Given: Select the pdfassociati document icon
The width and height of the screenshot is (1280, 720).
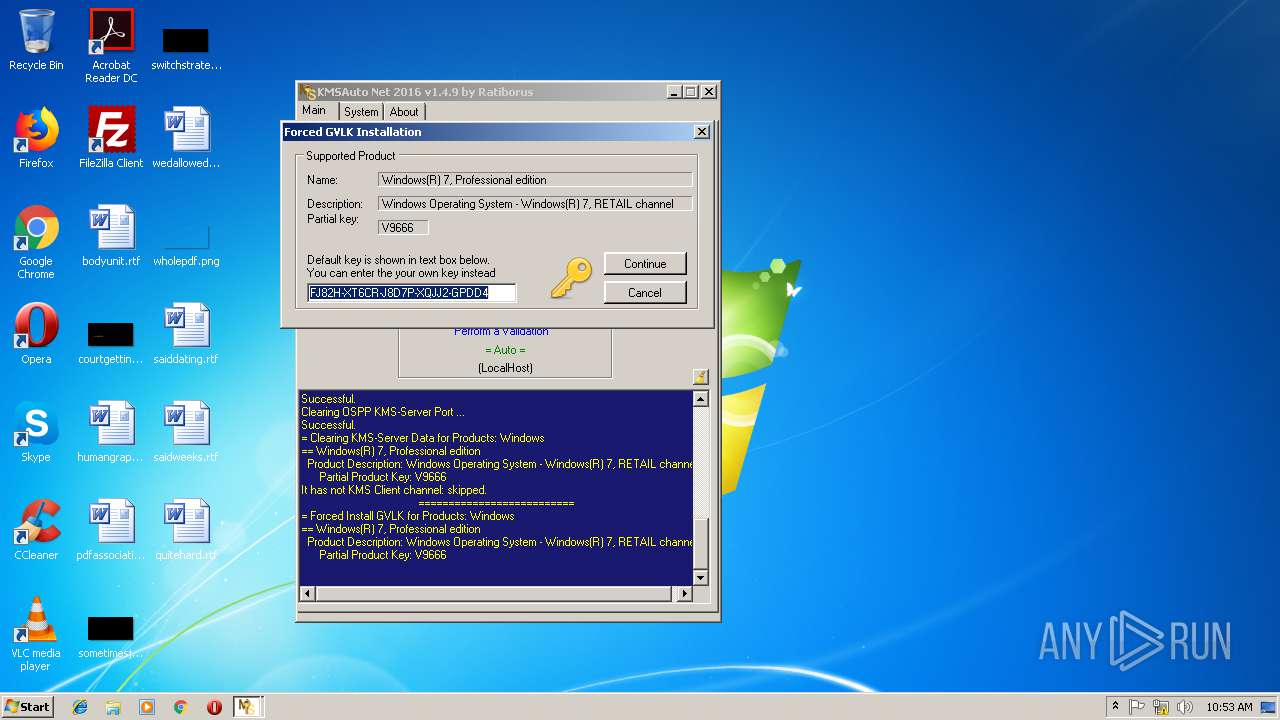Looking at the screenshot, I should [111, 530].
